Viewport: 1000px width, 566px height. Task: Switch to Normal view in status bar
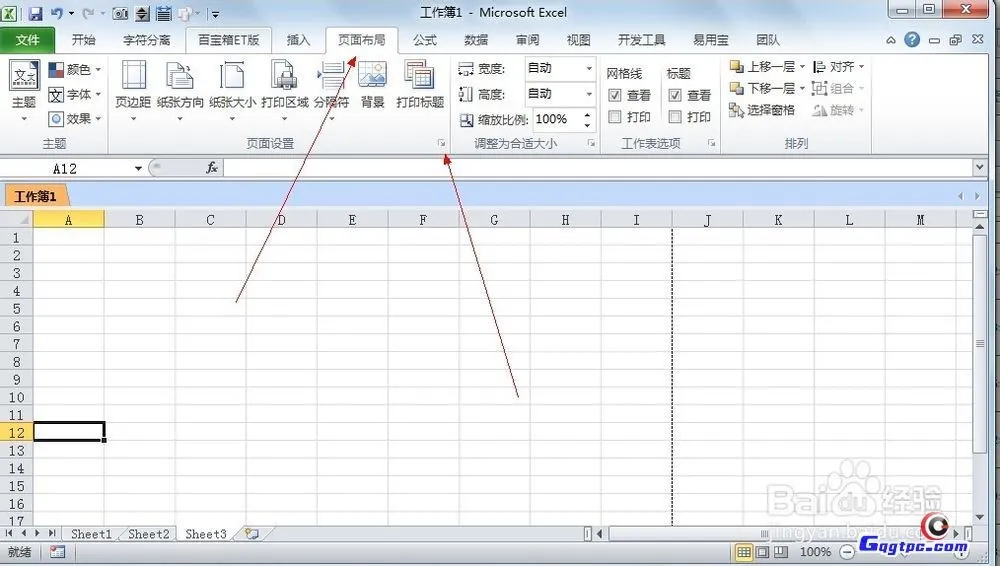pos(743,552)
